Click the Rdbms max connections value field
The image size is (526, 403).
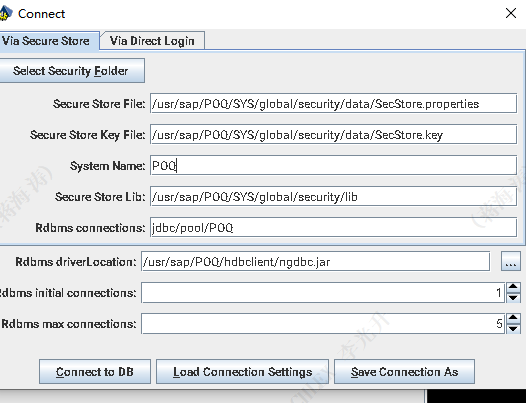point(323,323)
